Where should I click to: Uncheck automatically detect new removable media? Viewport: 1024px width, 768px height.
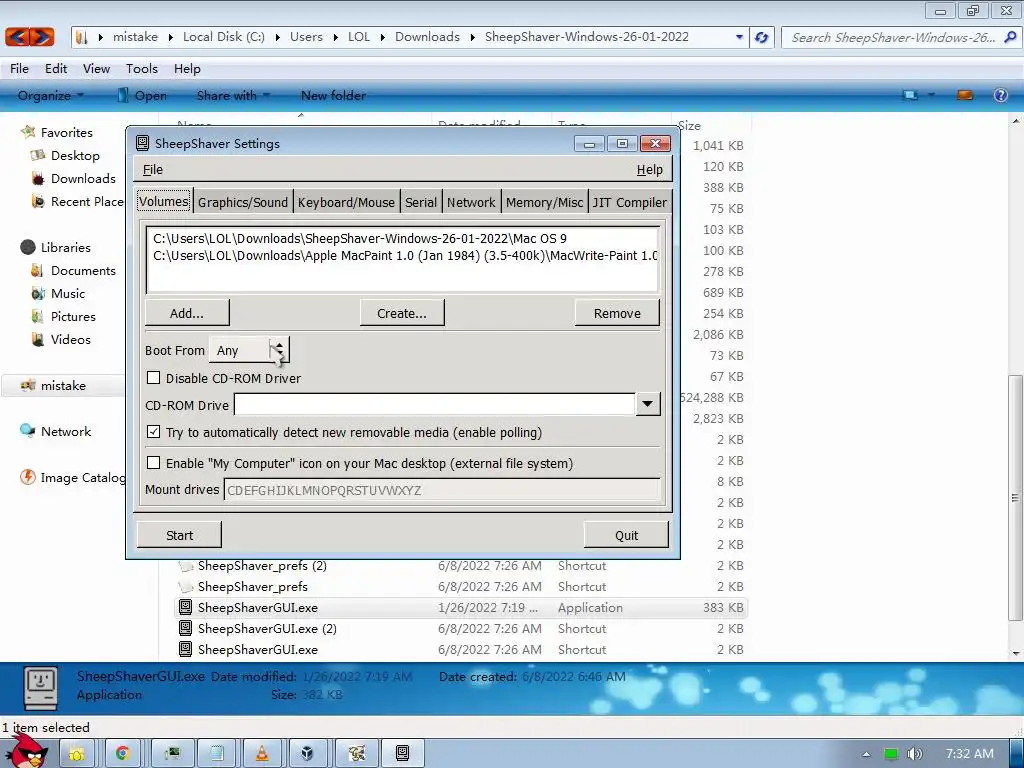(x=153, y=432)
